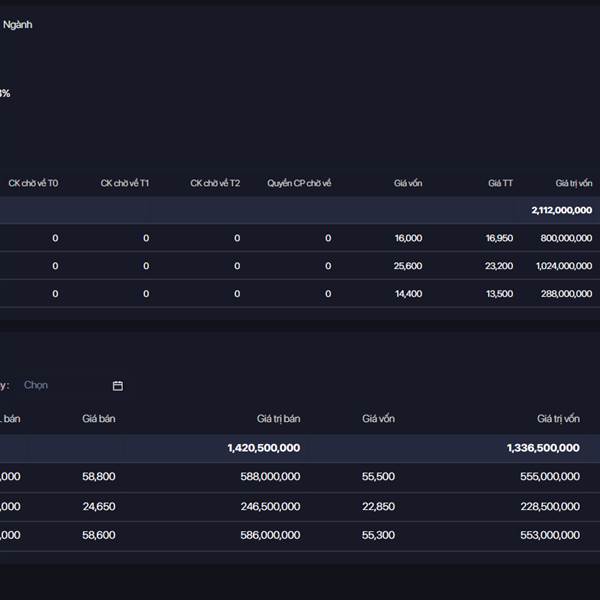The image size is (600, 600).
Task: Select cost price 25,600 cell
Action: (x=408, y=266)
